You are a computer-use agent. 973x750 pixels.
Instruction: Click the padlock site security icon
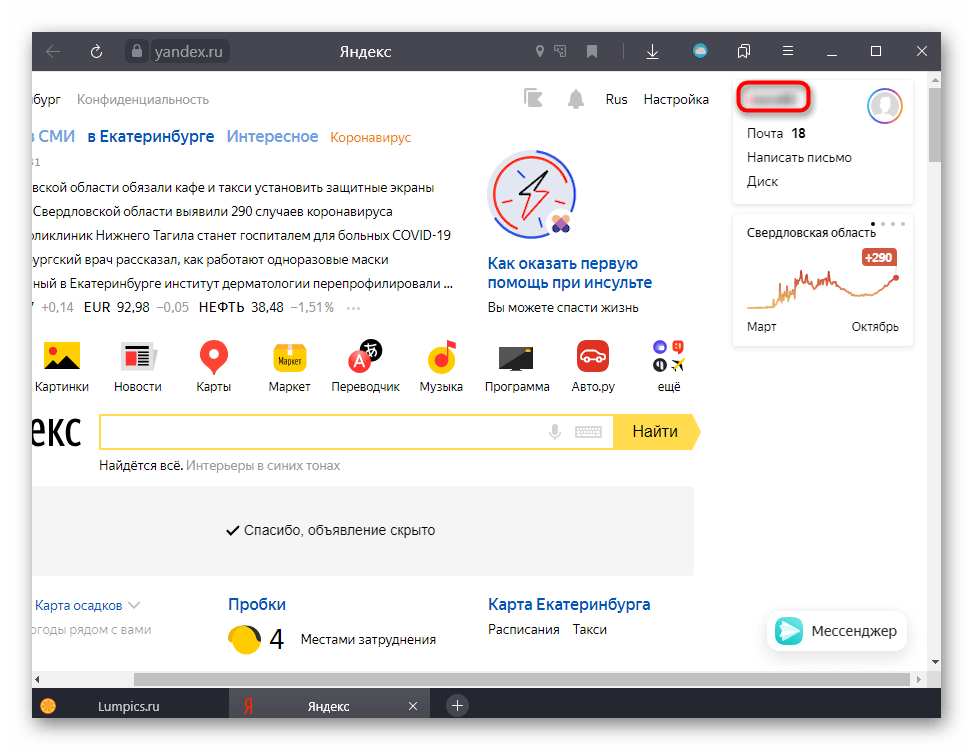tap(137, 51)
